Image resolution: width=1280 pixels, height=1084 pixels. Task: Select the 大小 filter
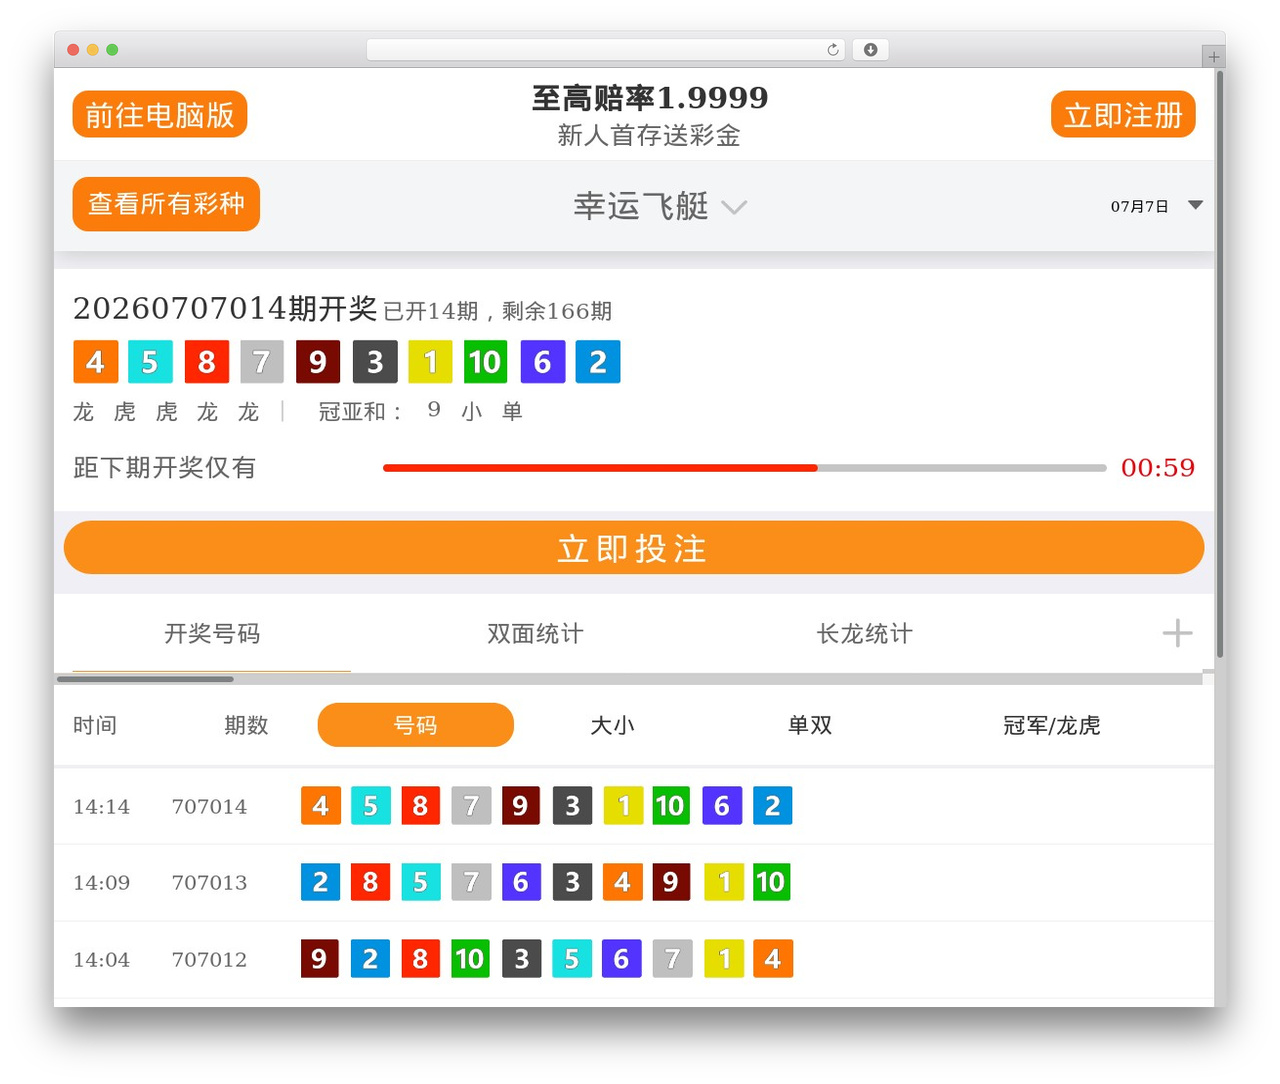point(612,725)
